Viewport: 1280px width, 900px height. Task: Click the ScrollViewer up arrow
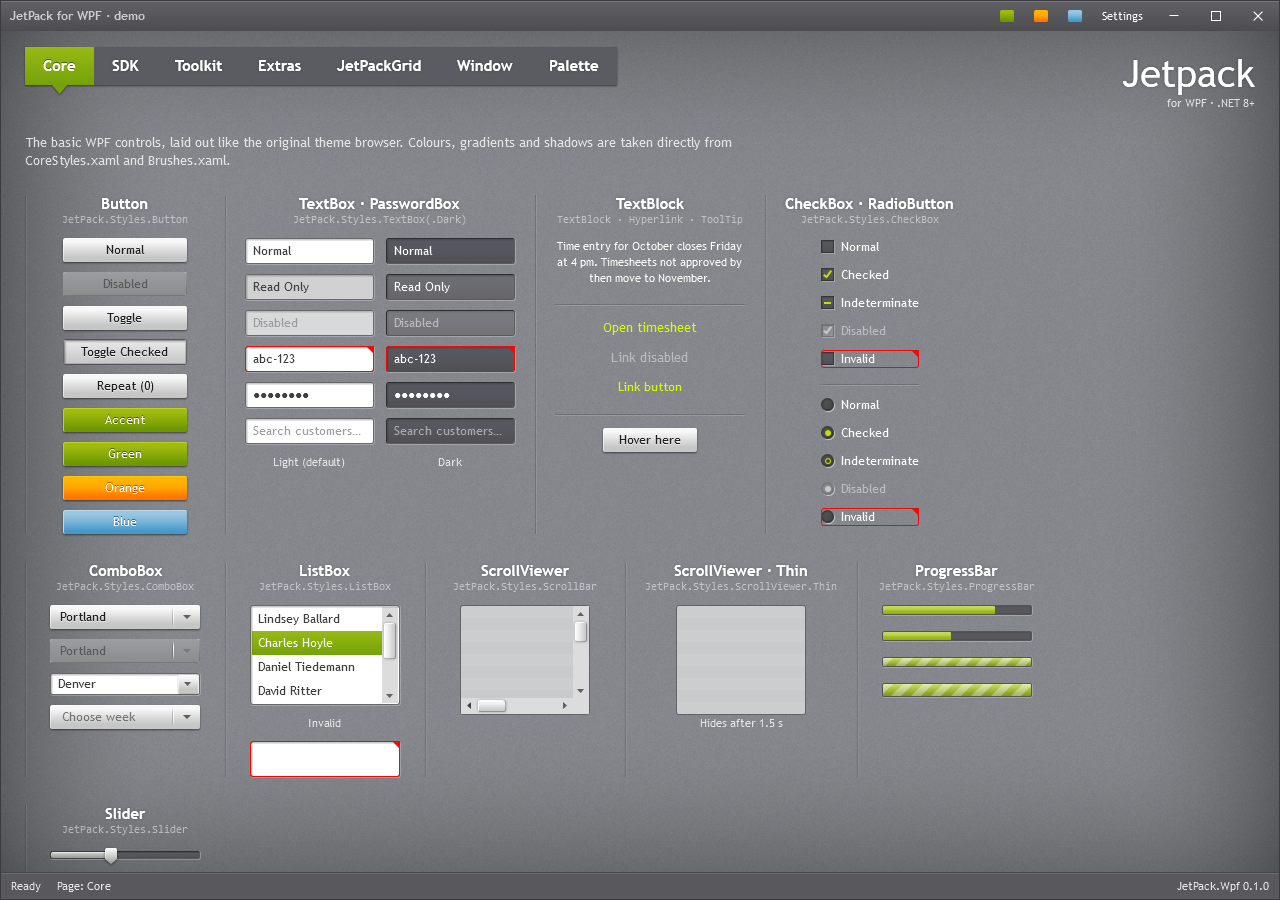tap(580, 614)
